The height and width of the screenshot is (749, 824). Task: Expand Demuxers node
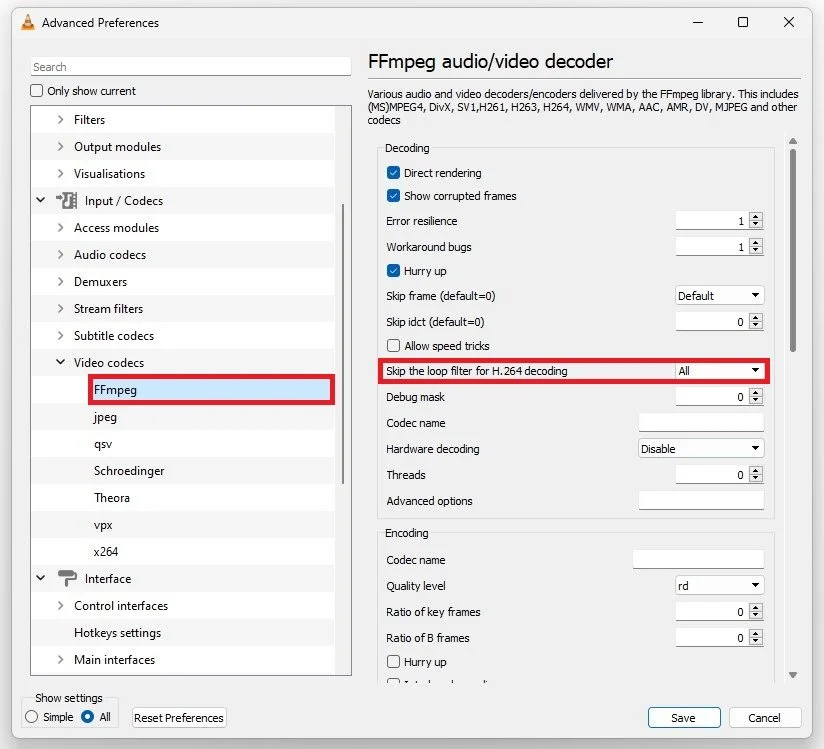point(60,281)
